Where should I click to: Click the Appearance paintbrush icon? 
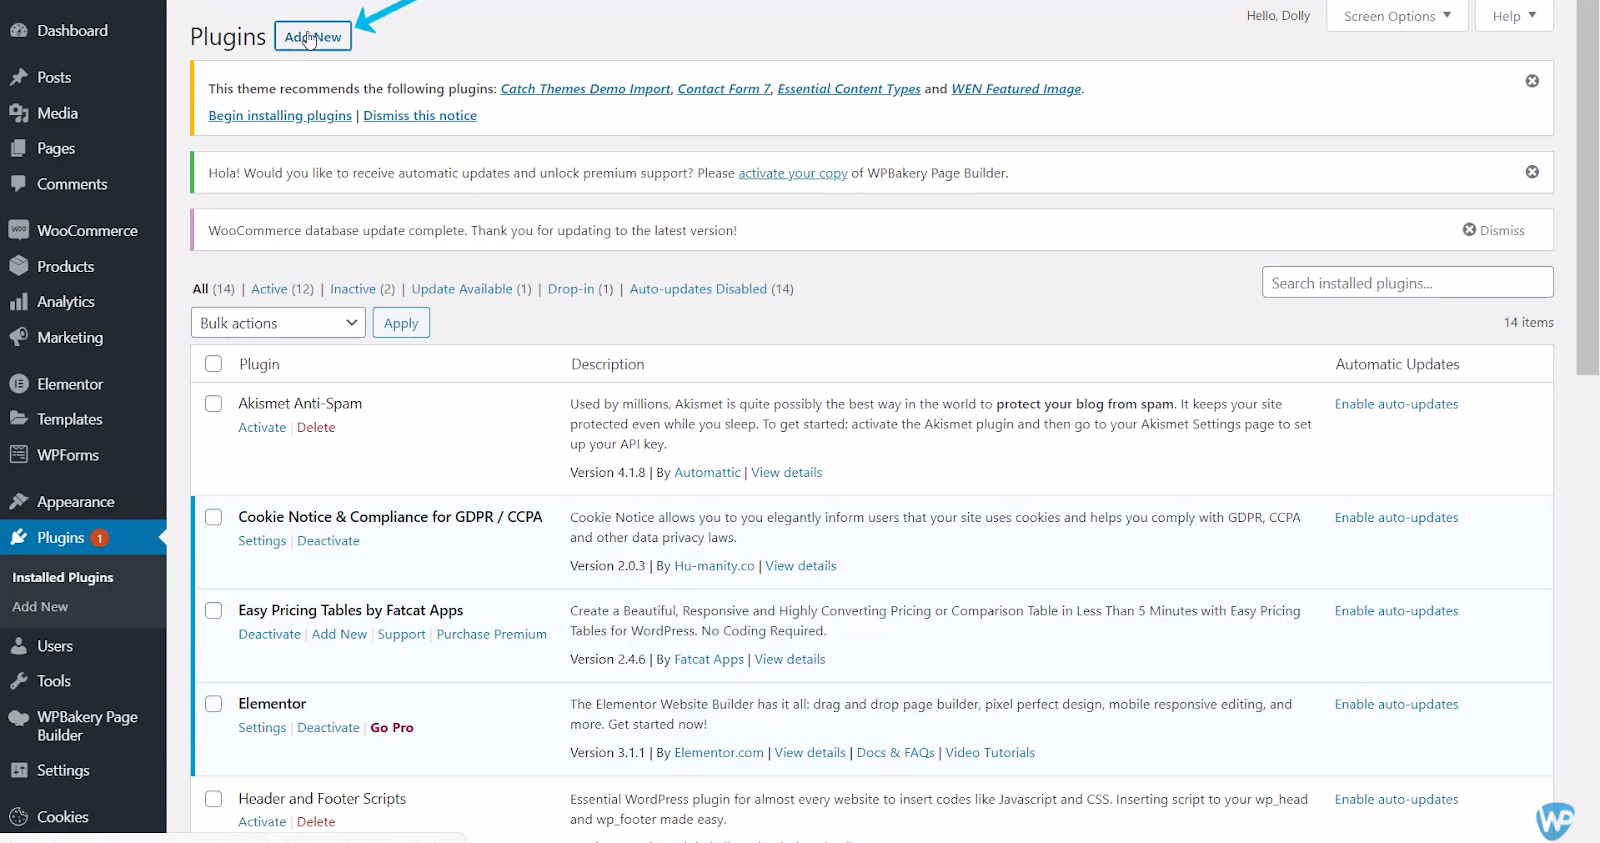(18, 502)
